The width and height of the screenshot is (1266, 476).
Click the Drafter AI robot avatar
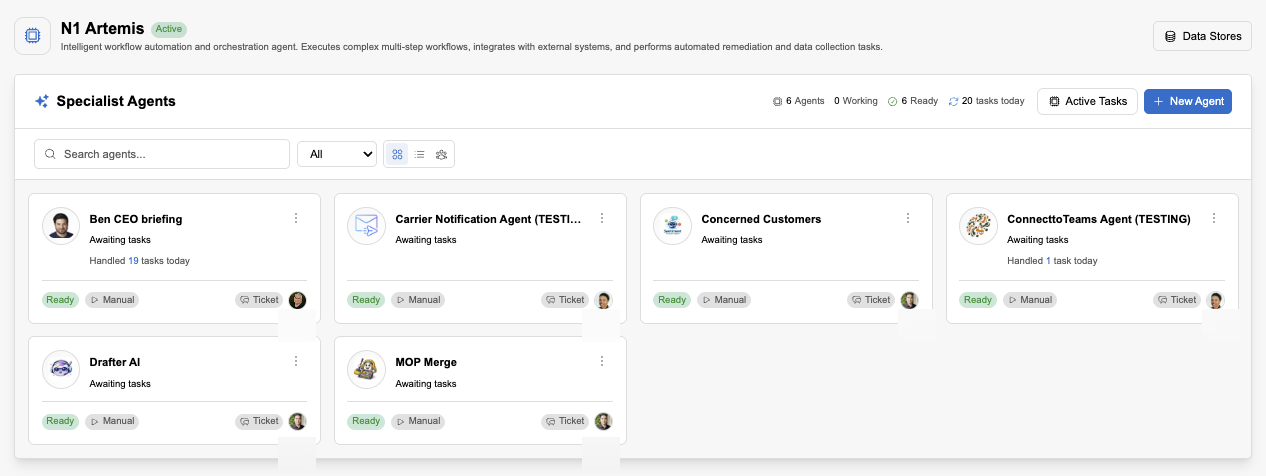tap(60, 369)
